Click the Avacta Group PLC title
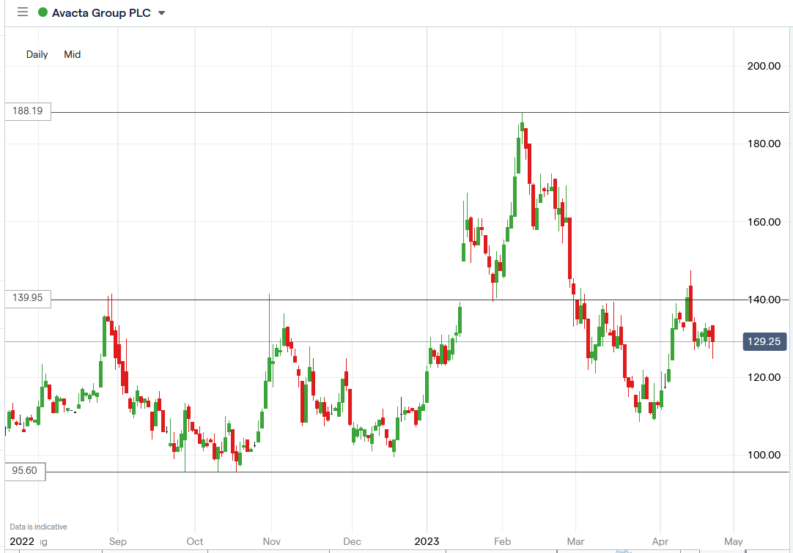 click(102, 13)
